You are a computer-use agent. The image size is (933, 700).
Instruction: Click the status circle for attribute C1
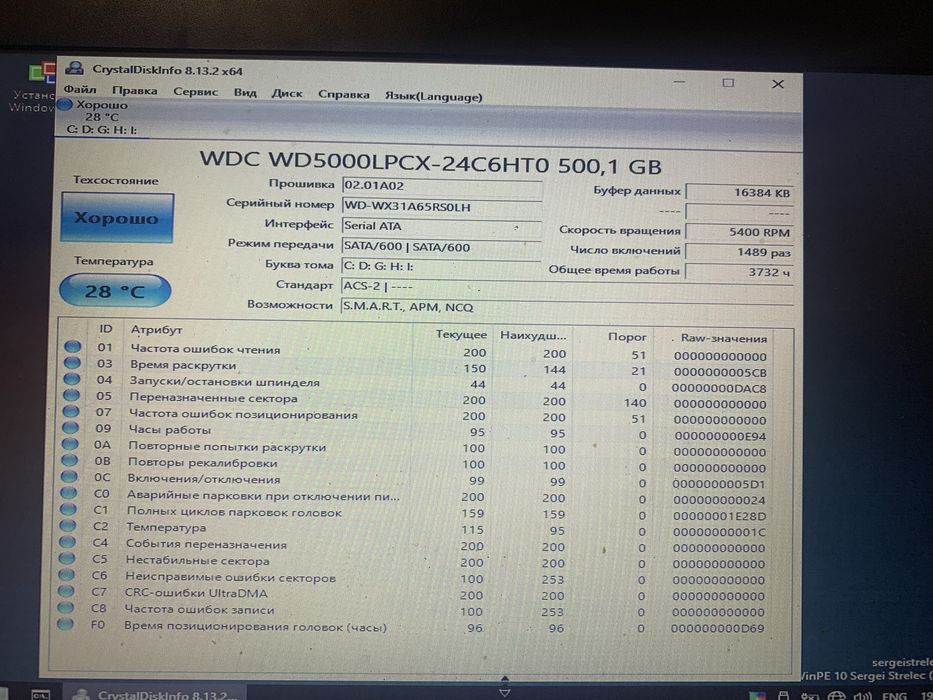[x=68, y=509]
